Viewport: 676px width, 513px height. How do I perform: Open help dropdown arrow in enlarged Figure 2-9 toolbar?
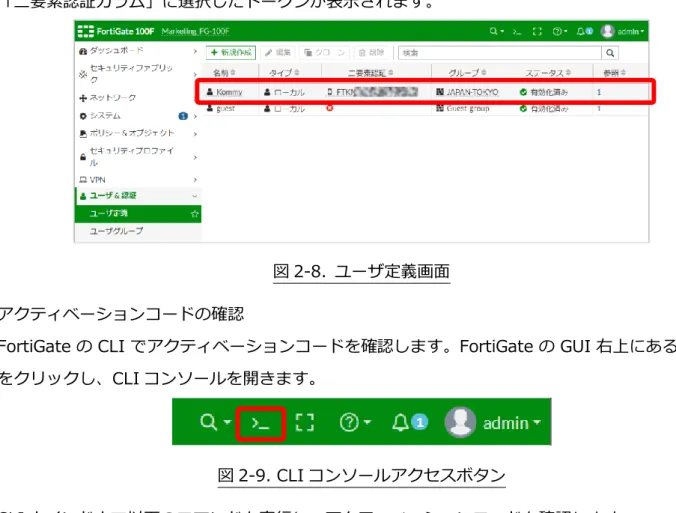click(x=367, y=422)
